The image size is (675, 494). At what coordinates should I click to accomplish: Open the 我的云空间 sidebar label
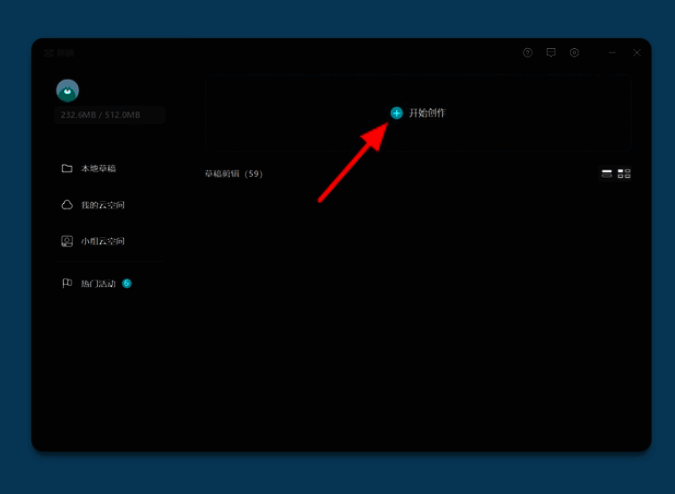point(103,205)
